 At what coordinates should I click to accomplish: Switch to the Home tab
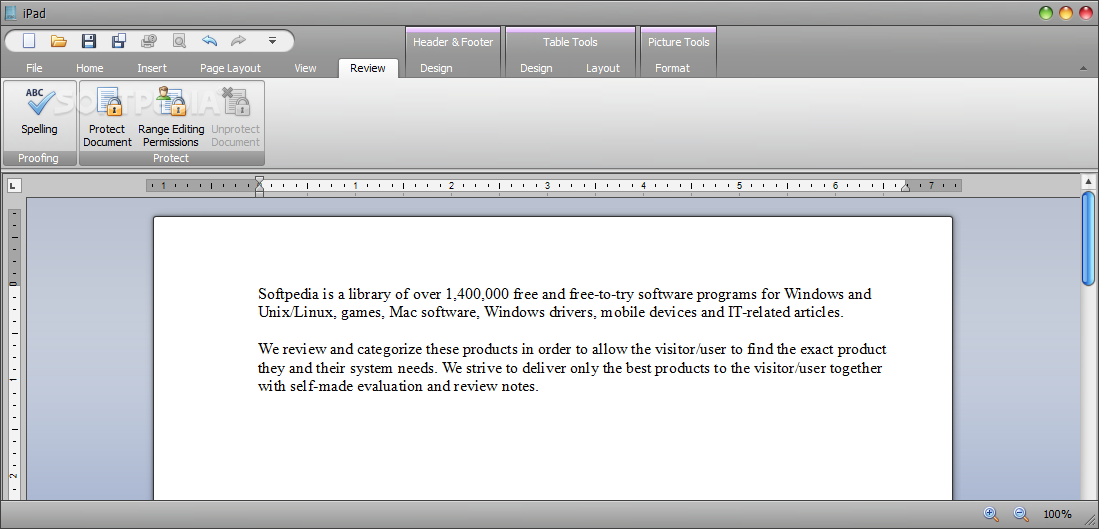click(x=90, y=68)
